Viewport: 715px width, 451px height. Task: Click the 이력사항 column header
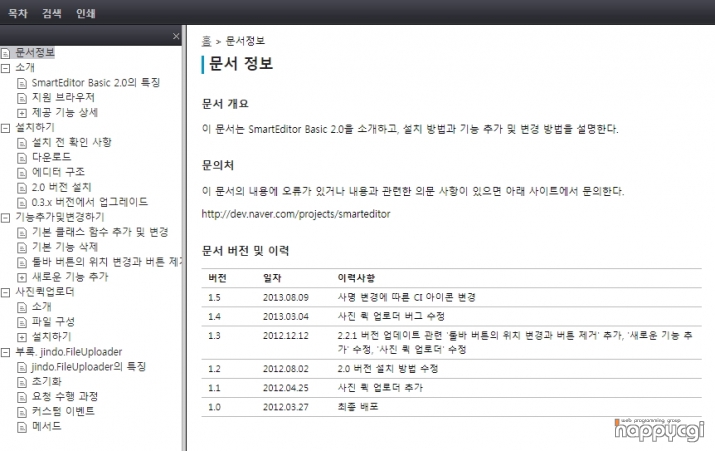[x=356, y=278]
